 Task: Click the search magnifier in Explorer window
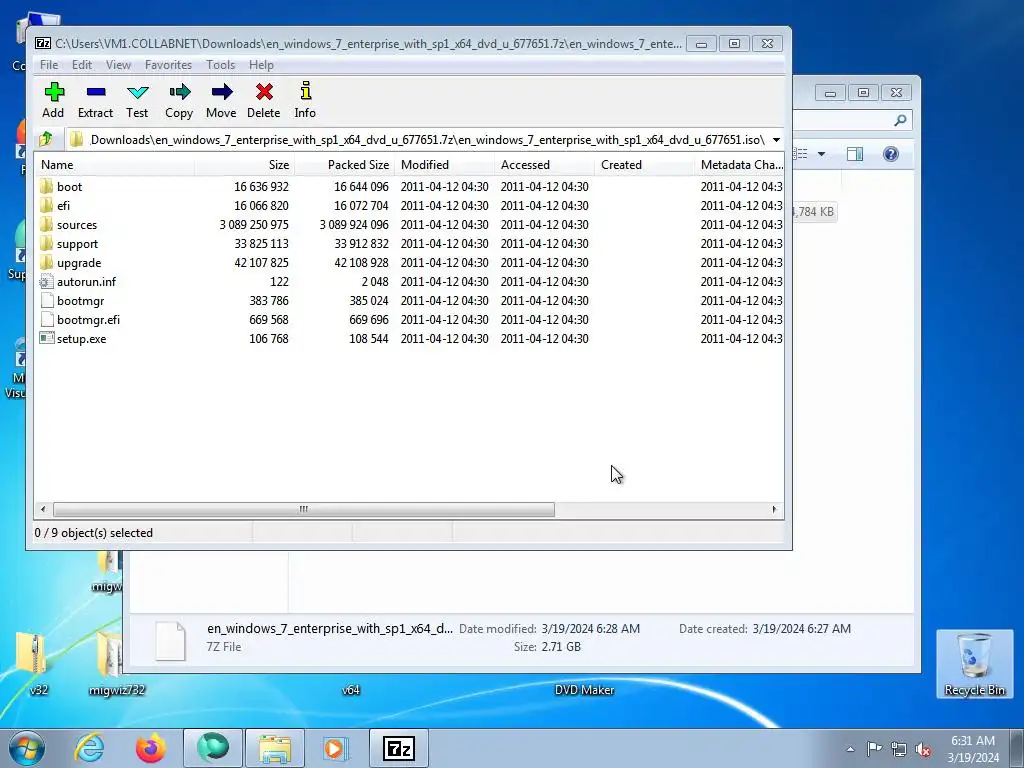(901, 120)
